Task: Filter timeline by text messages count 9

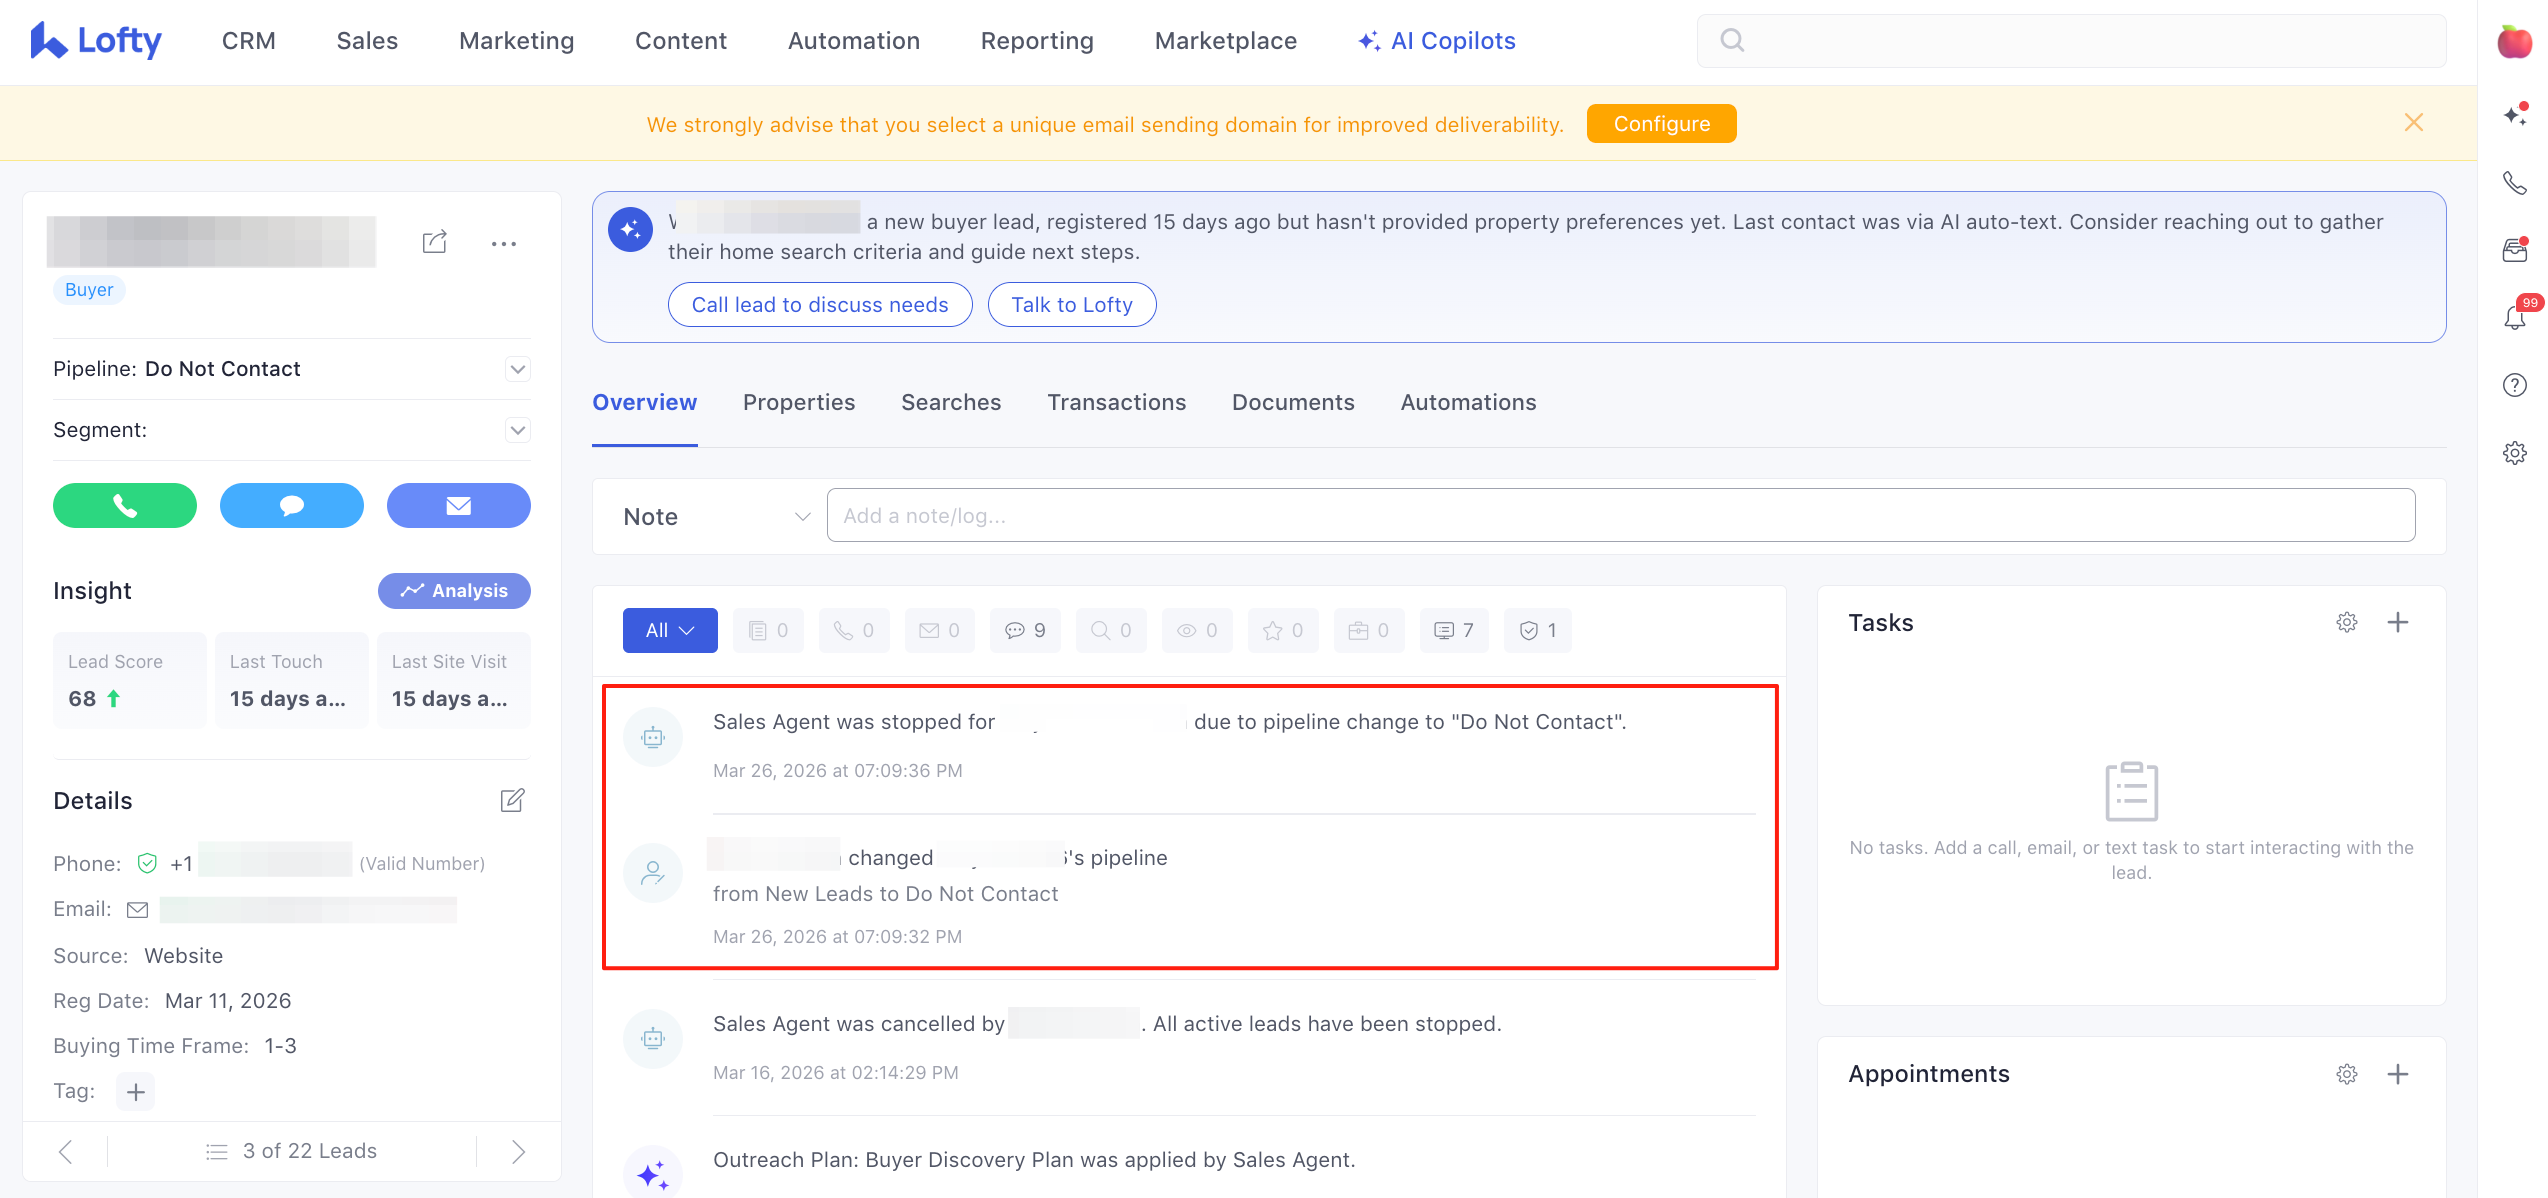Action: point(1025,631)
